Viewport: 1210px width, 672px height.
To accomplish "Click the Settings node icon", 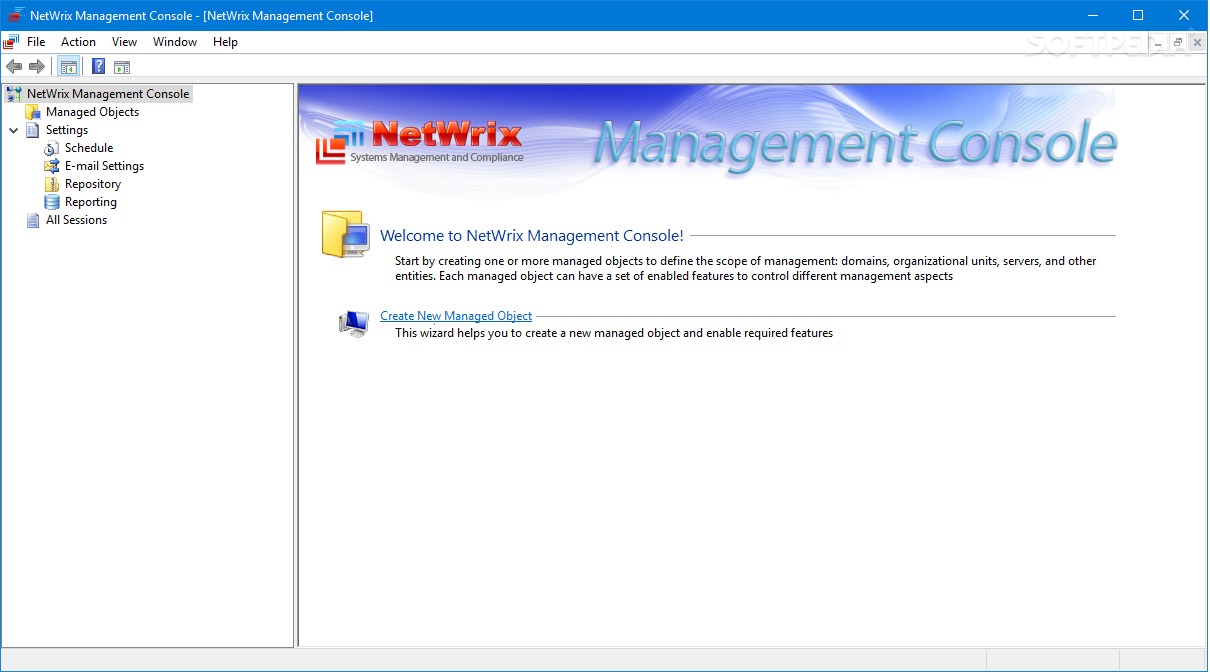I will tap(33, 130).
